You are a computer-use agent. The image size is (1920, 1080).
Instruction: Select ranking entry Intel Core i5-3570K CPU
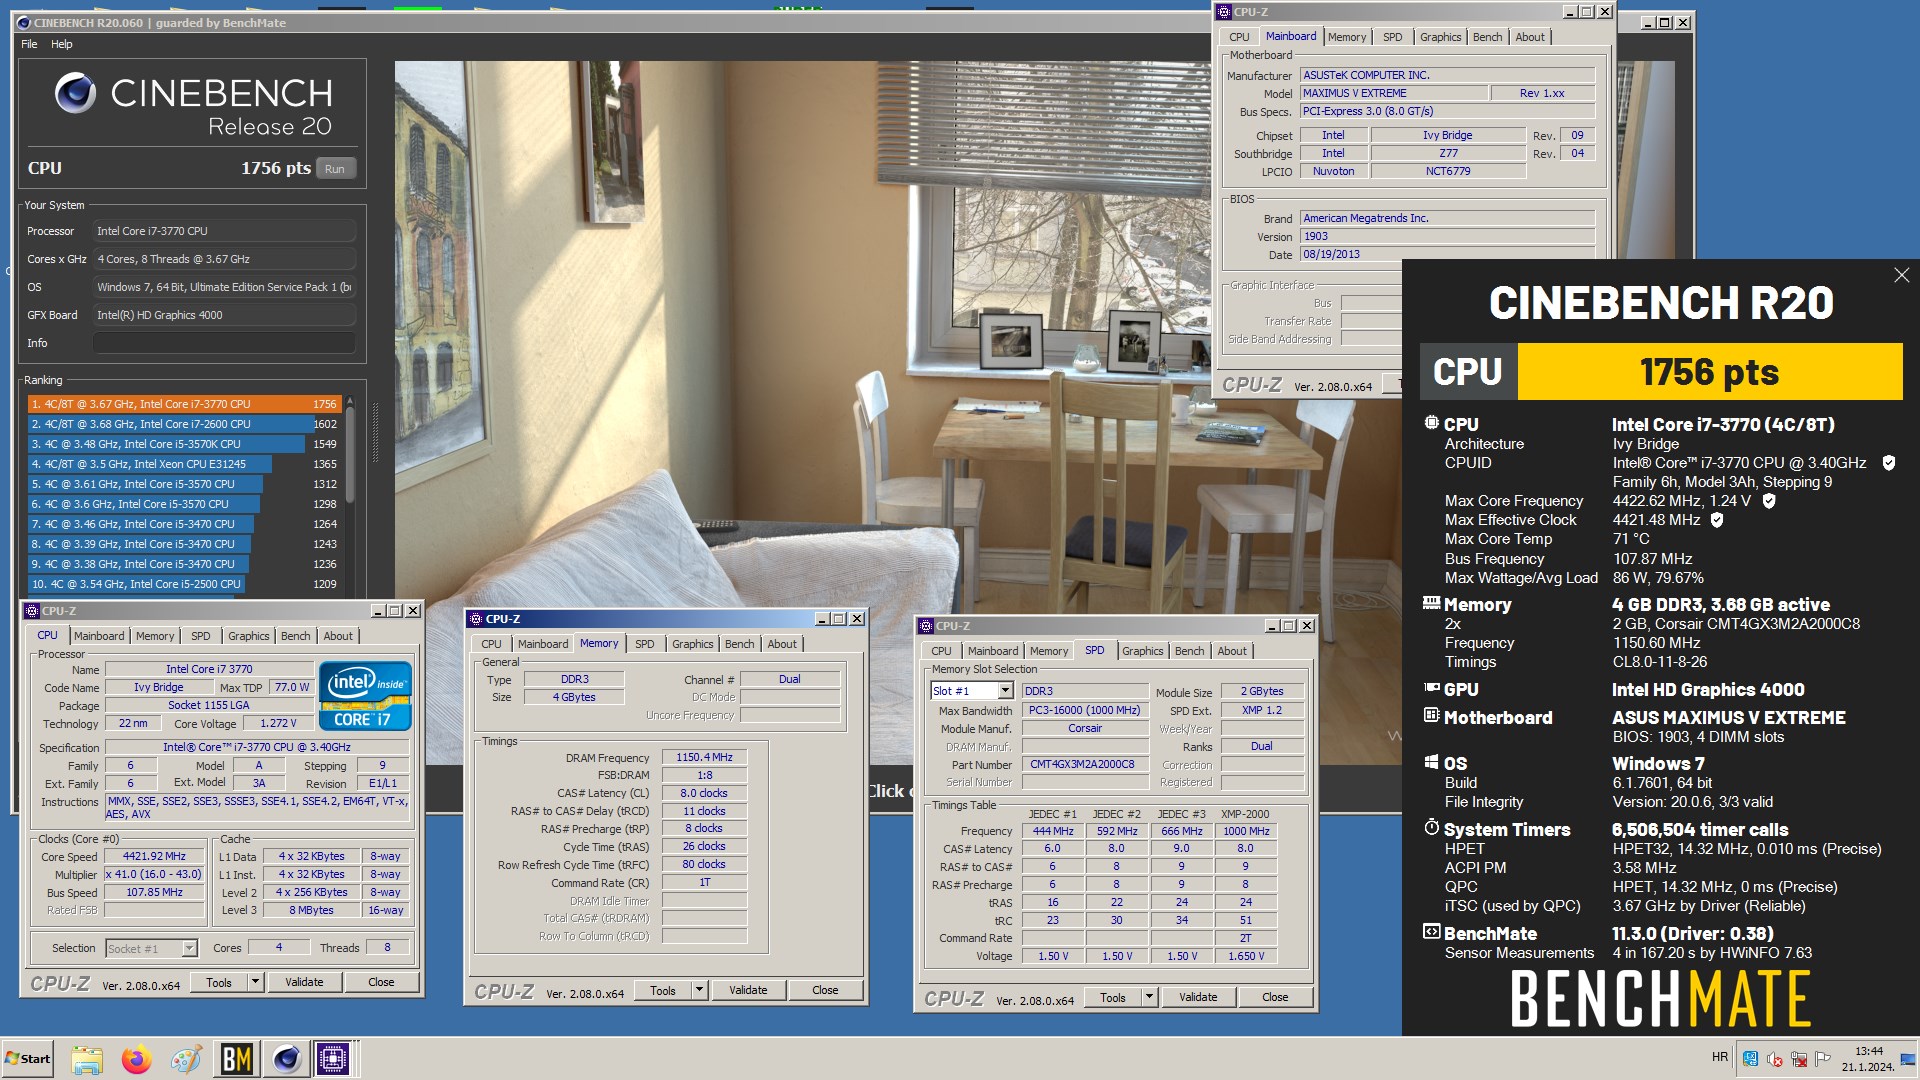coord(184,444)
